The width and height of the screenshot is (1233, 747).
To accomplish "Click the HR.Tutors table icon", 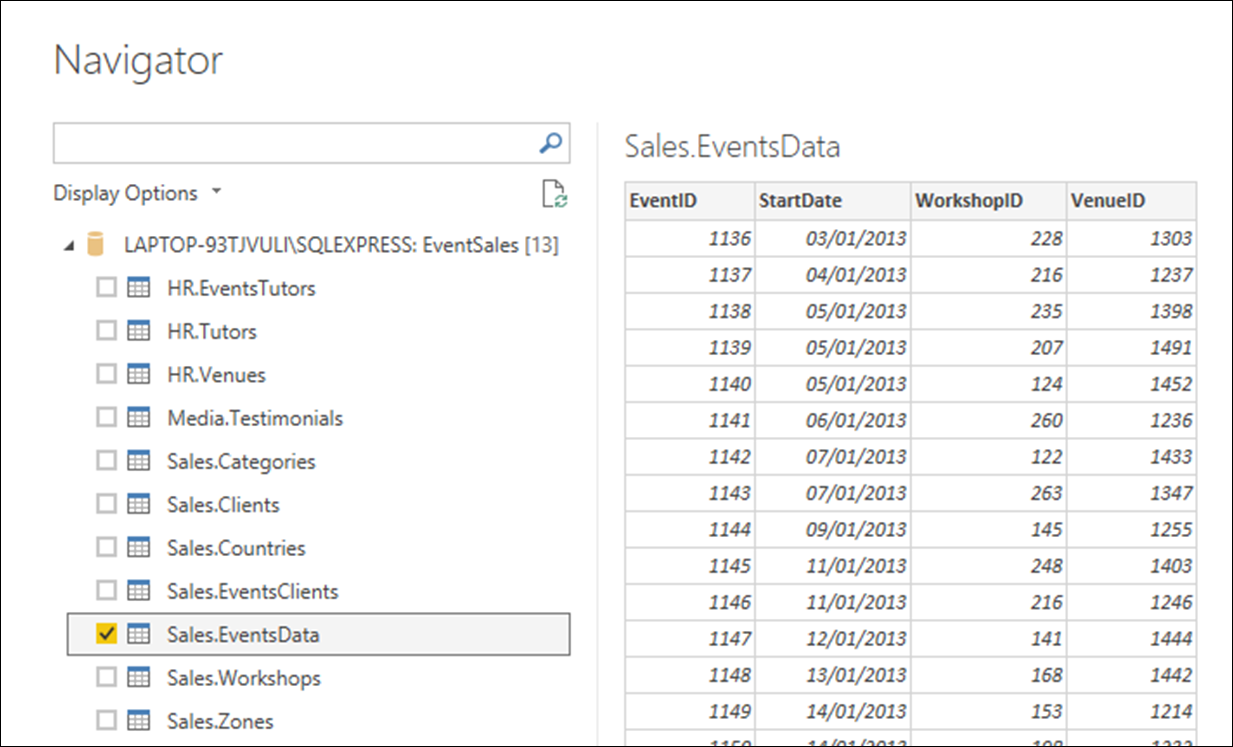I will coord(139,331).
